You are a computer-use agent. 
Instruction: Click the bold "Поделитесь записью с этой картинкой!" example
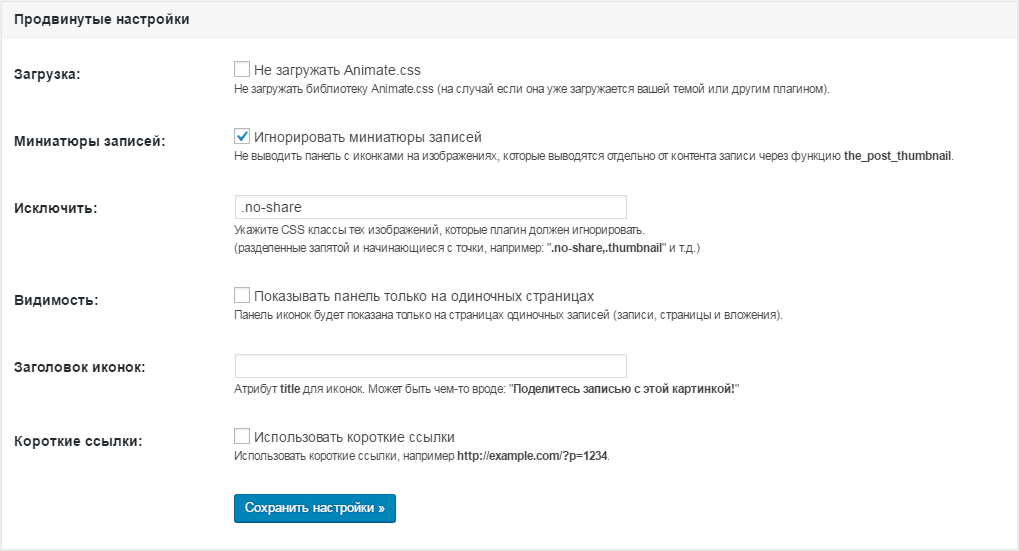[x=624, y=389]
